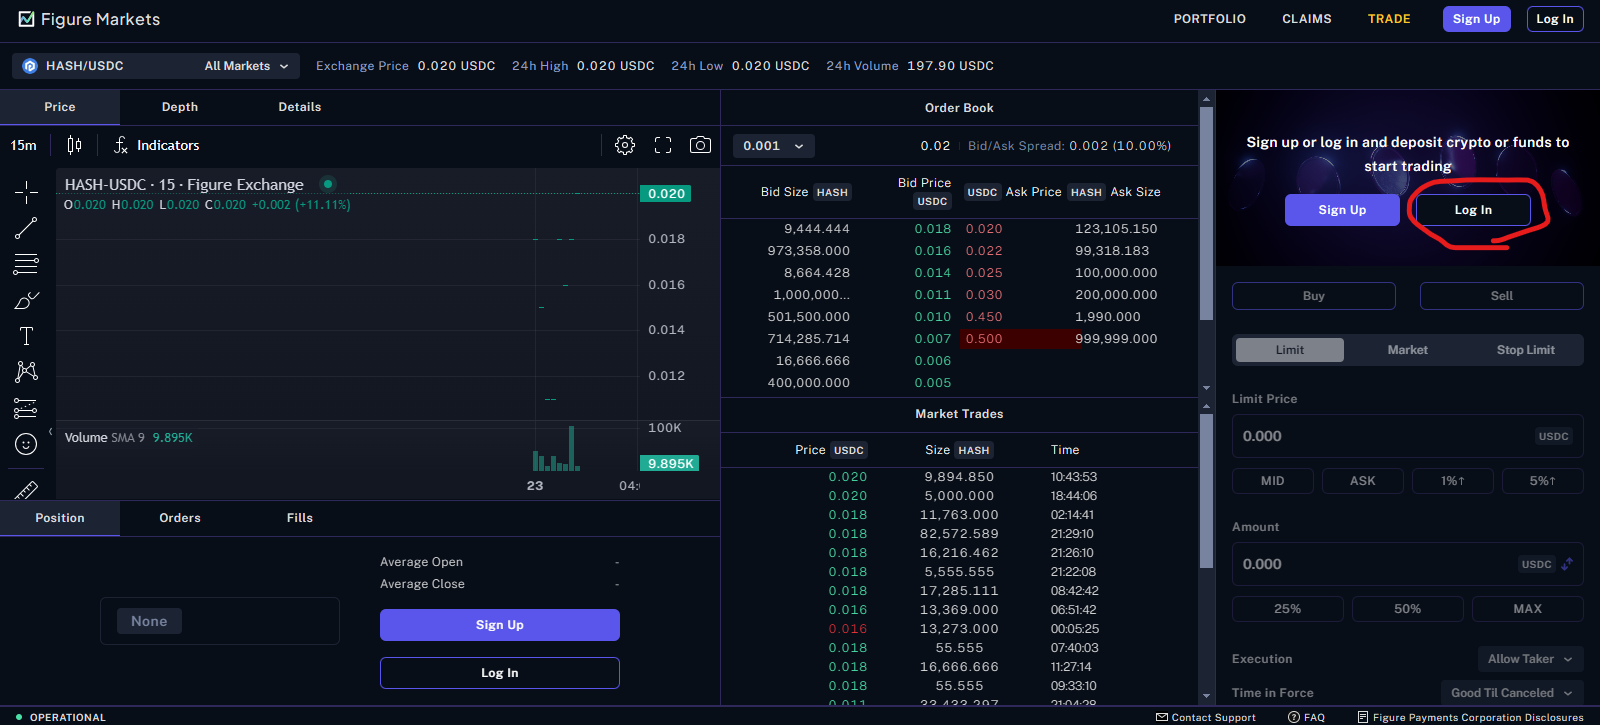This screenshot has height=725, width=1600.
Task: Open the Orders tab
Action: coord(180,518)
